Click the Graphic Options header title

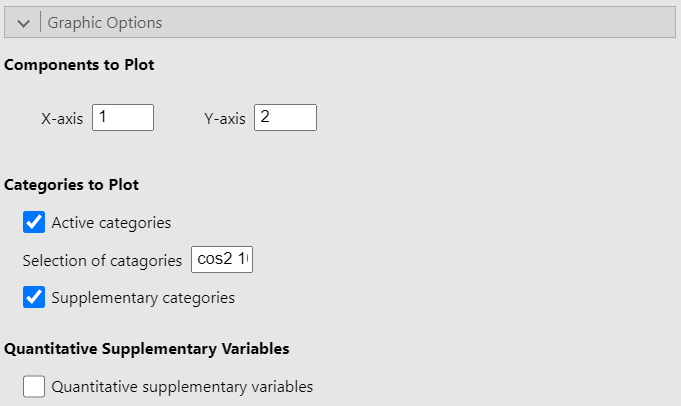105,23
